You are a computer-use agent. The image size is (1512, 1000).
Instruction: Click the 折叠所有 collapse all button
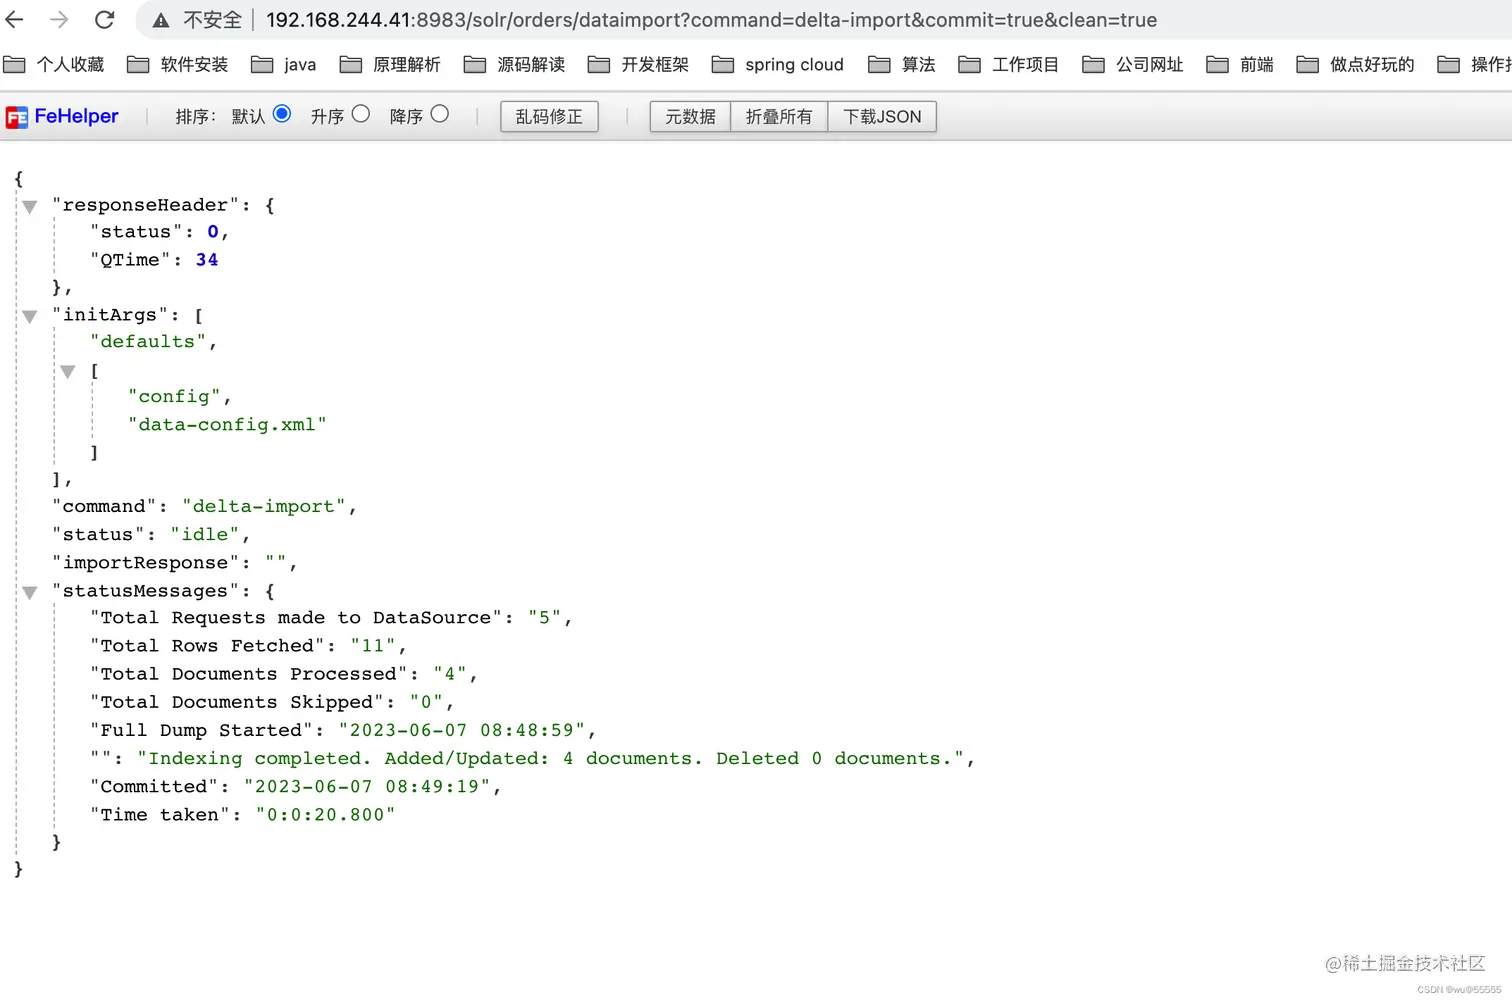click(779, 117)
